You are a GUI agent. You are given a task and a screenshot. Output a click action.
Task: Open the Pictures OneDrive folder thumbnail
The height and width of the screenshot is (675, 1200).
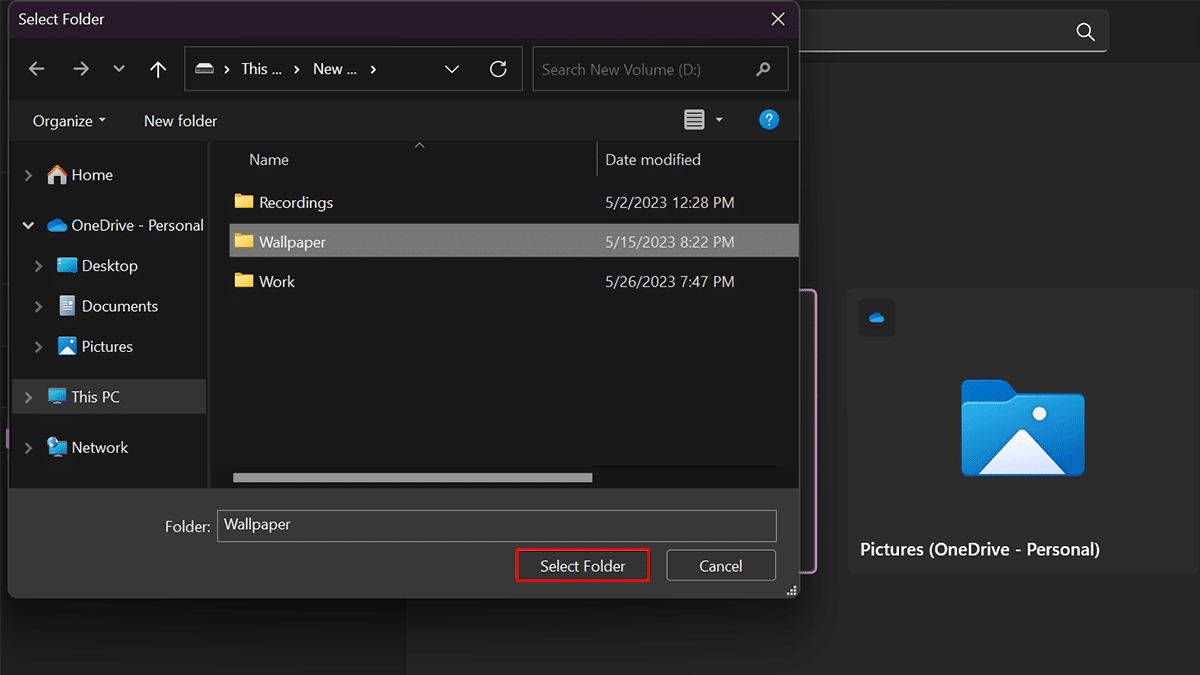pos(1022,428)
